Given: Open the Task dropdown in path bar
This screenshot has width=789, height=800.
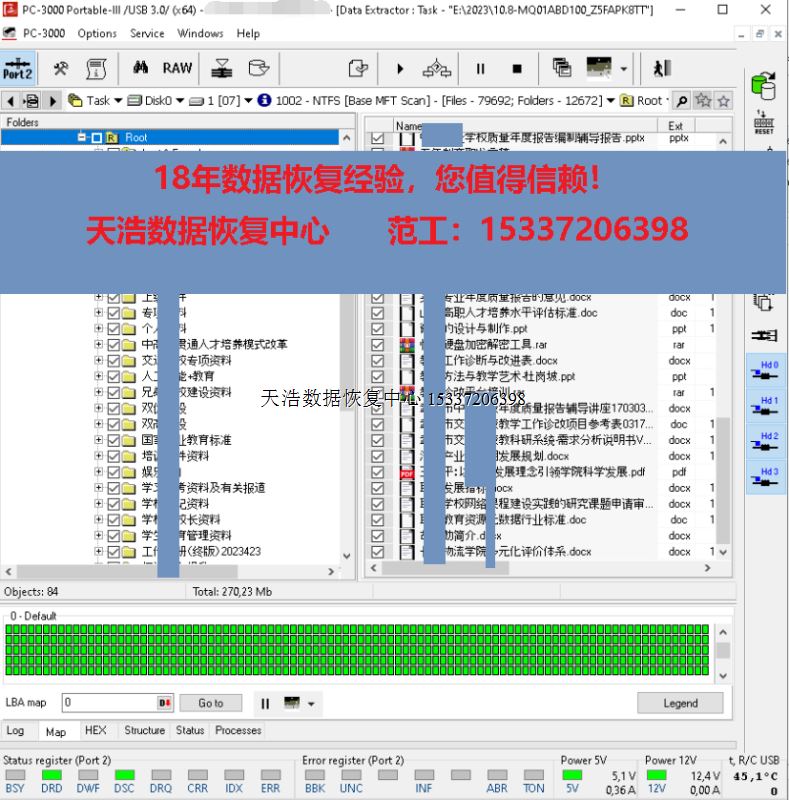Looking at the screenshot, I should click(x=118, y=100).
